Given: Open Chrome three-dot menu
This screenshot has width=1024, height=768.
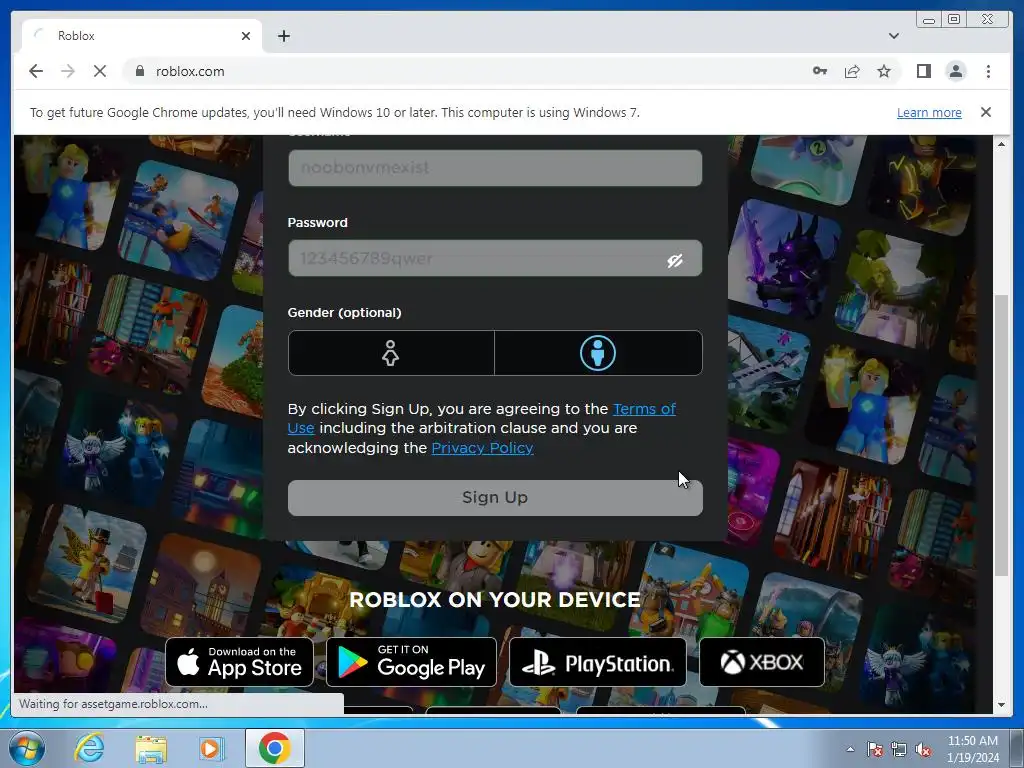Looking at the screenshot, I should 988,71.
